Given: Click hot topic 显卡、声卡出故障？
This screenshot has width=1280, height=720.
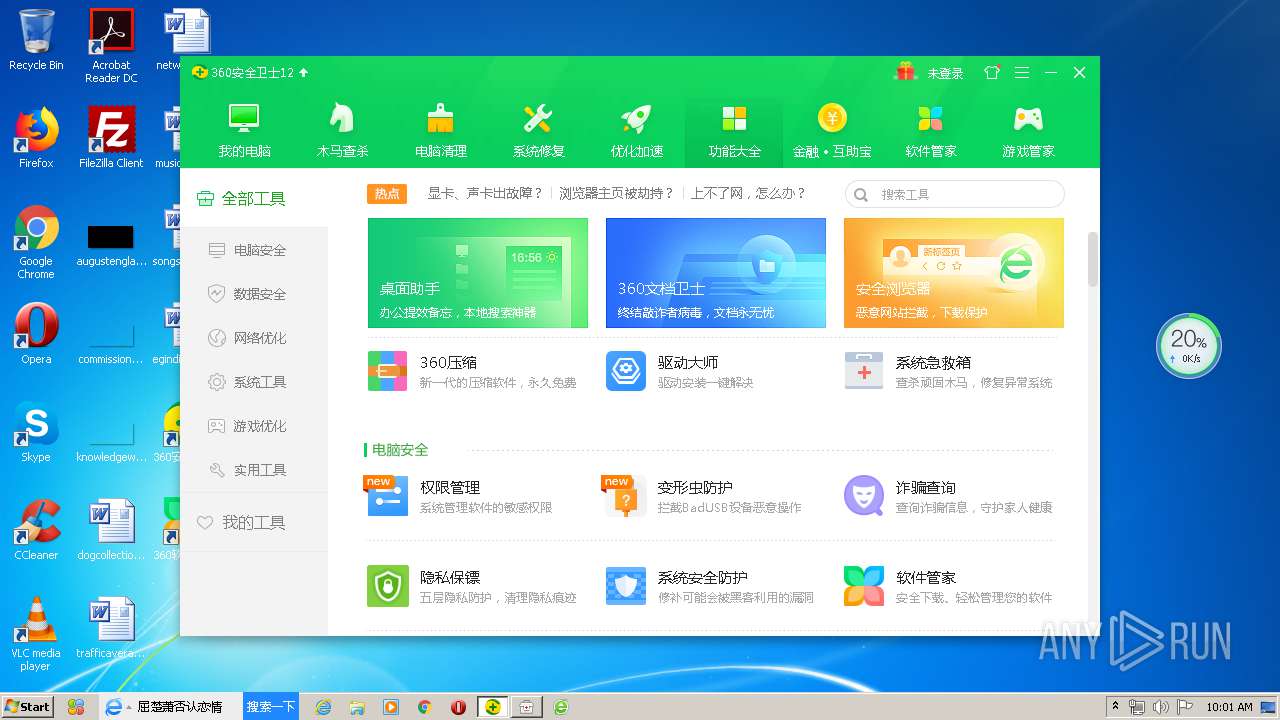Looking at the screenshot, I should pyautogui.click(x=485, y=194).
